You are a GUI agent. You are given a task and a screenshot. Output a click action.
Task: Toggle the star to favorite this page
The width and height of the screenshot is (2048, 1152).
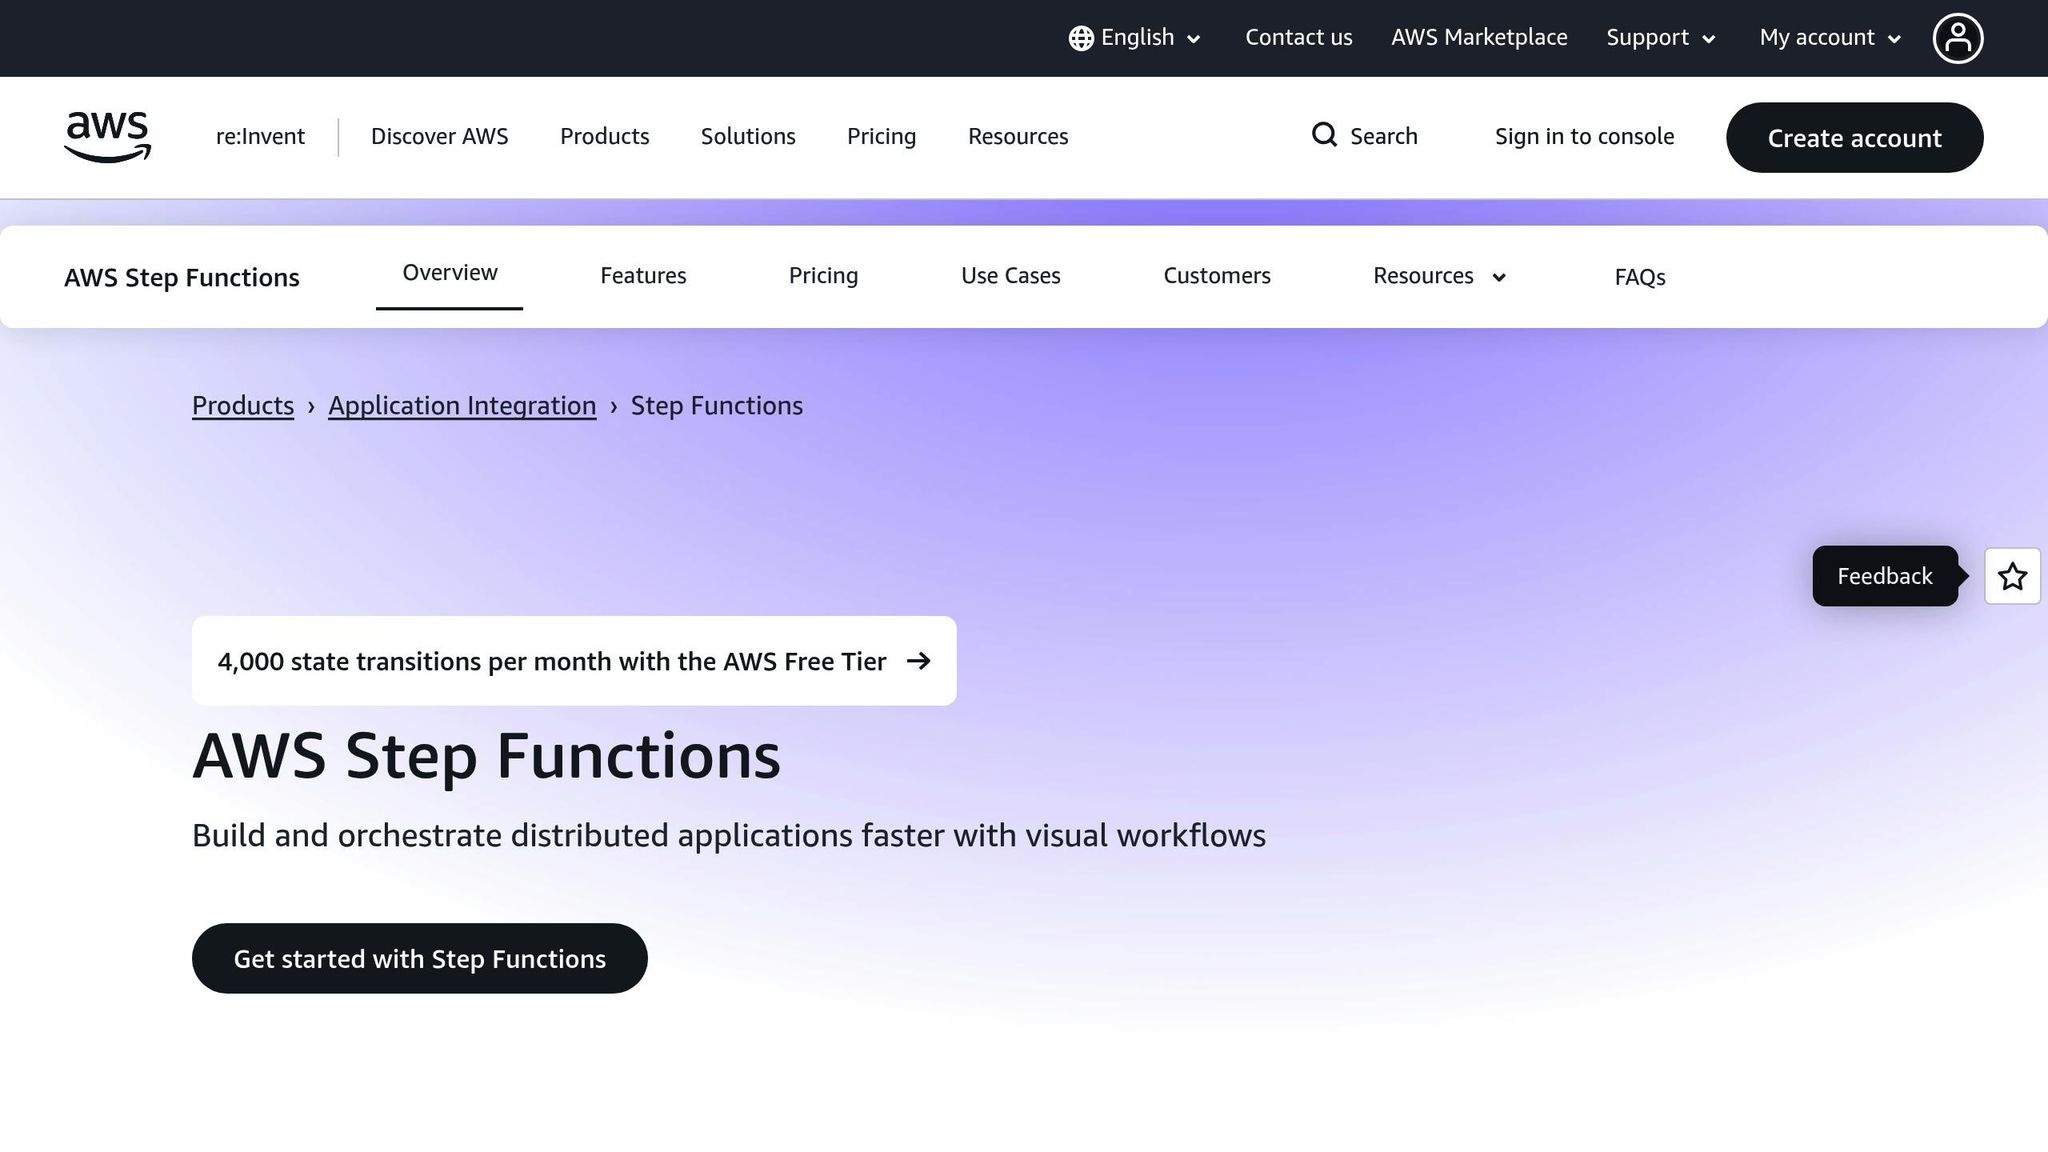[2012, 576]
